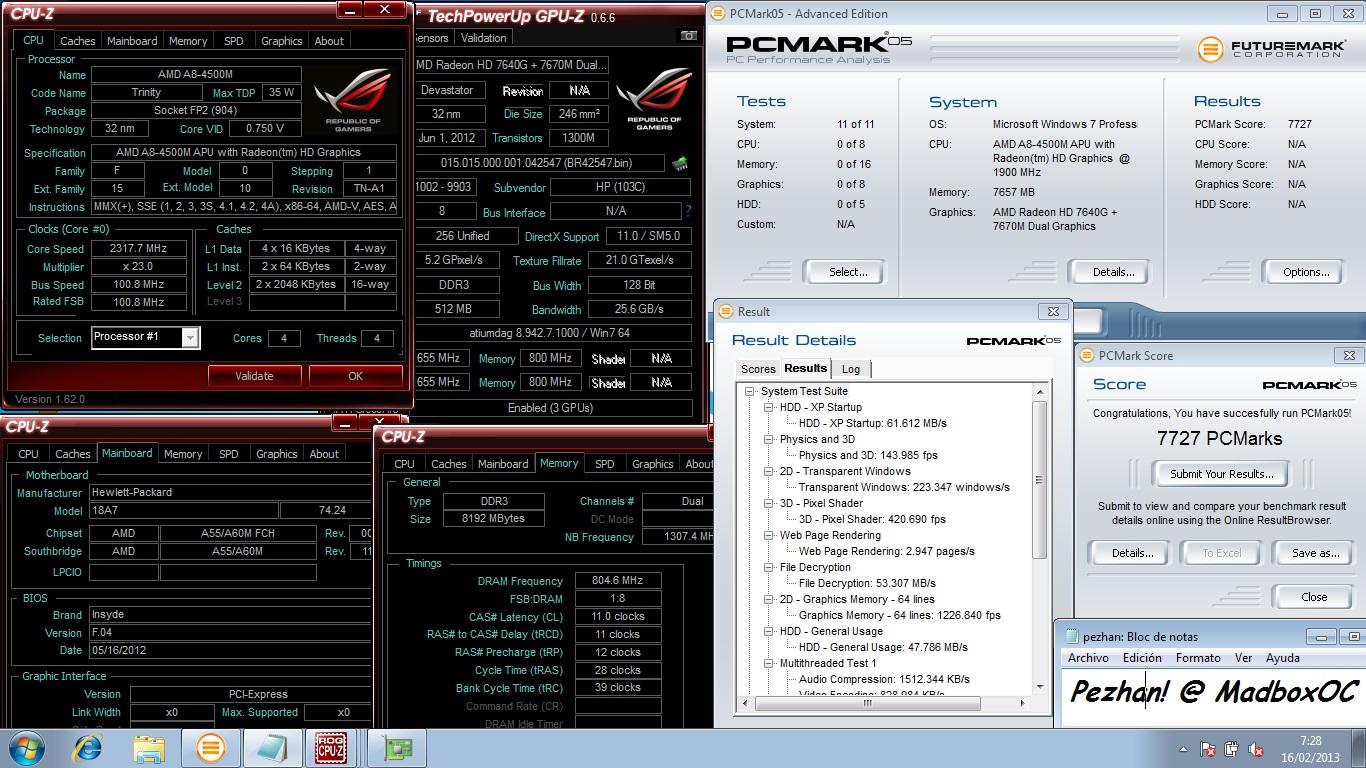Click the PCMark05 orange taskbar icon
The height and width of the screenshot is (768, 1366).
(210, 748)
